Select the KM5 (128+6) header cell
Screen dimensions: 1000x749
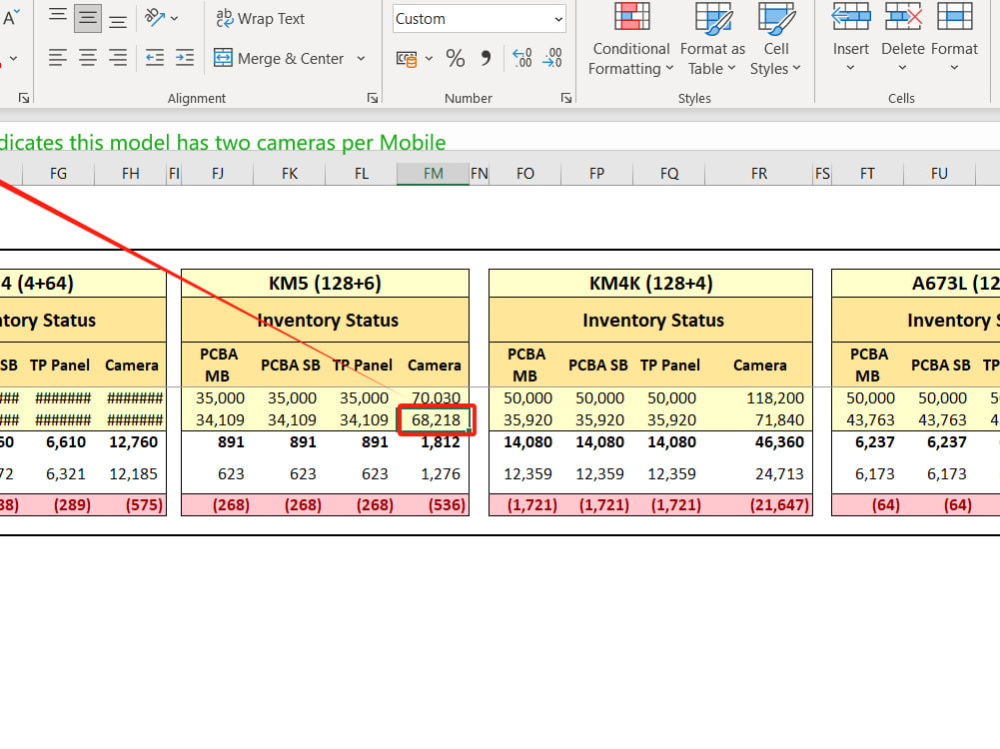click(x=325, y=283)
